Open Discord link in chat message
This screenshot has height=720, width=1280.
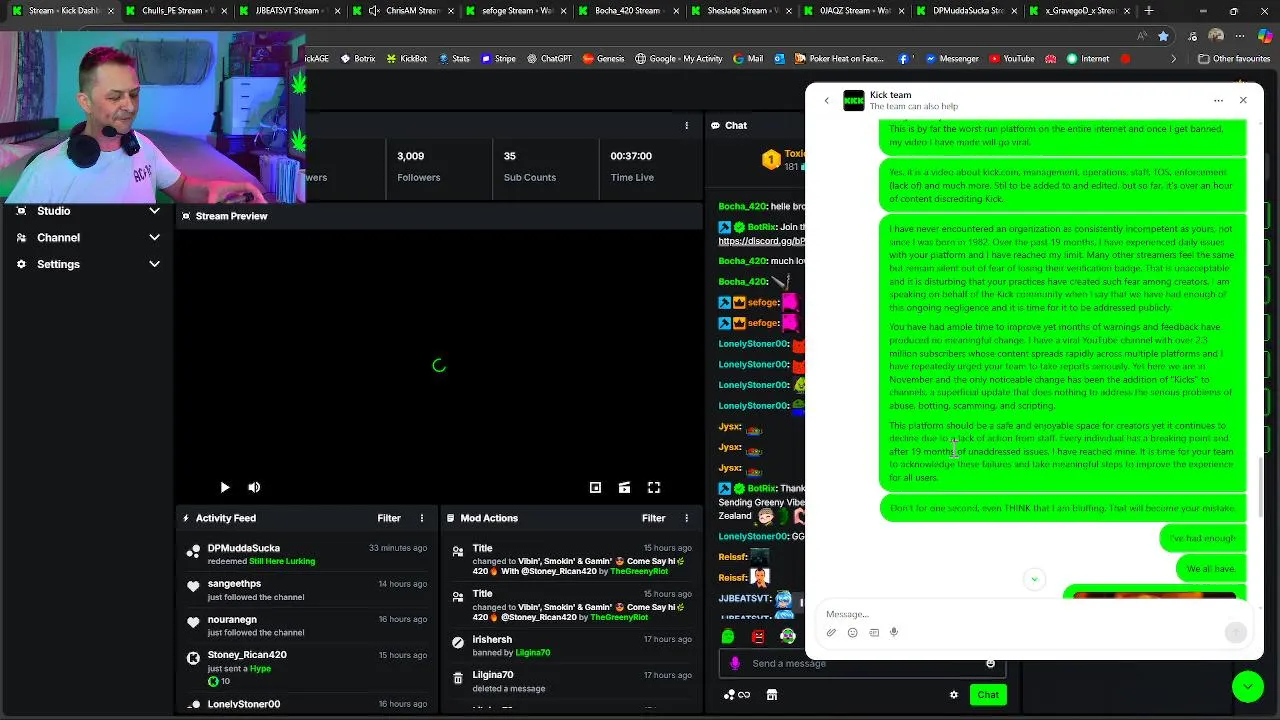[761, 241]
